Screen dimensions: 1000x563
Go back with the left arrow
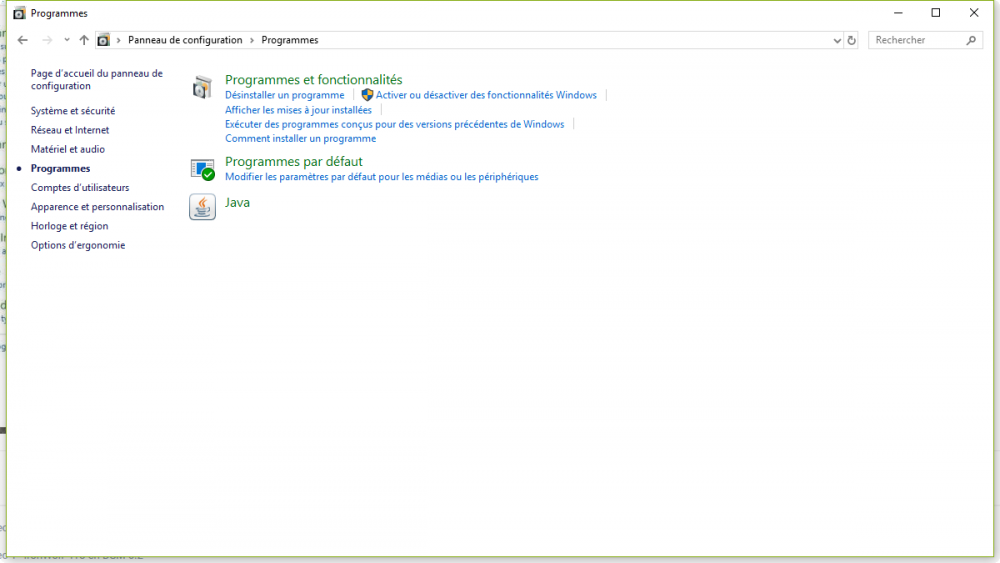pos(23,40)
